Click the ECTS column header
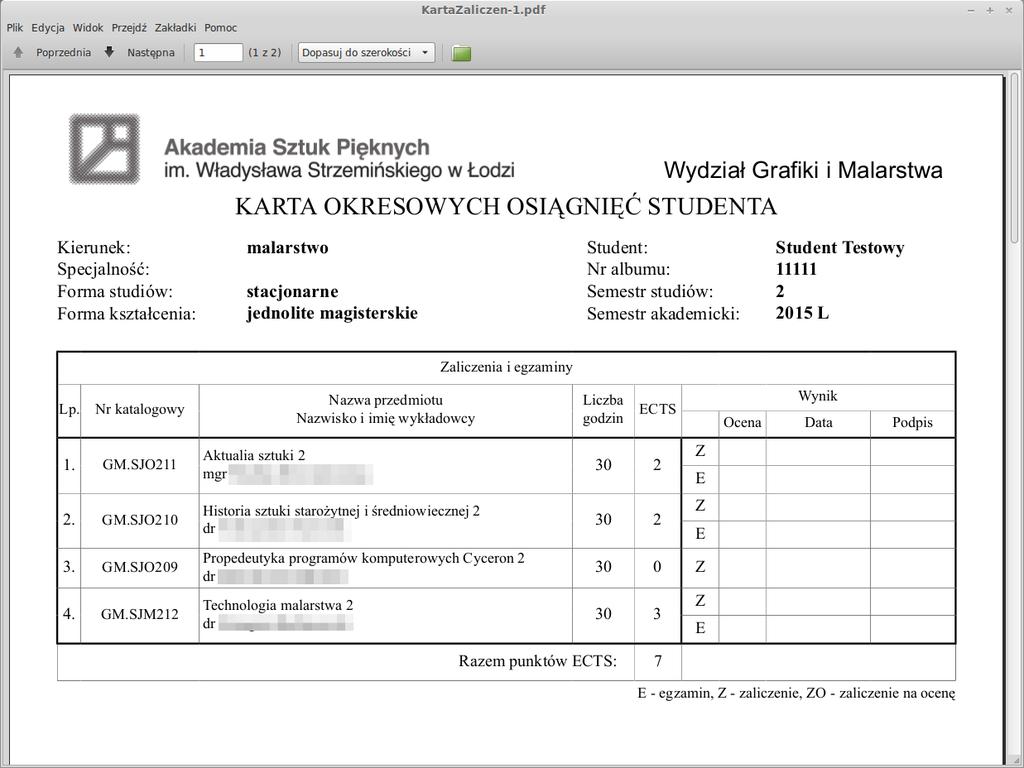 tap(658, 409)
